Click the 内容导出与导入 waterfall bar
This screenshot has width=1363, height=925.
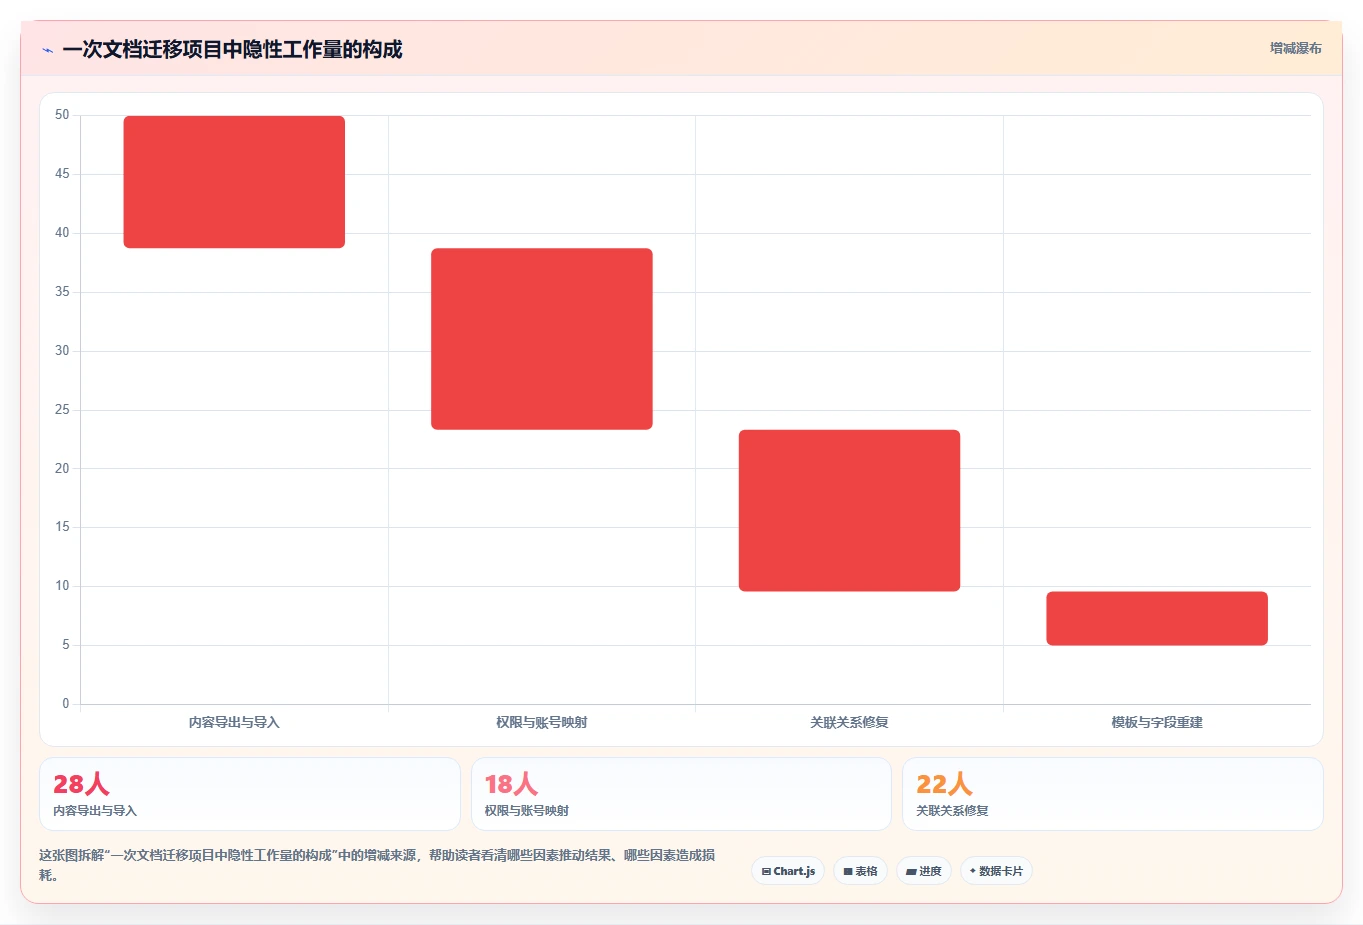[234, 182]
